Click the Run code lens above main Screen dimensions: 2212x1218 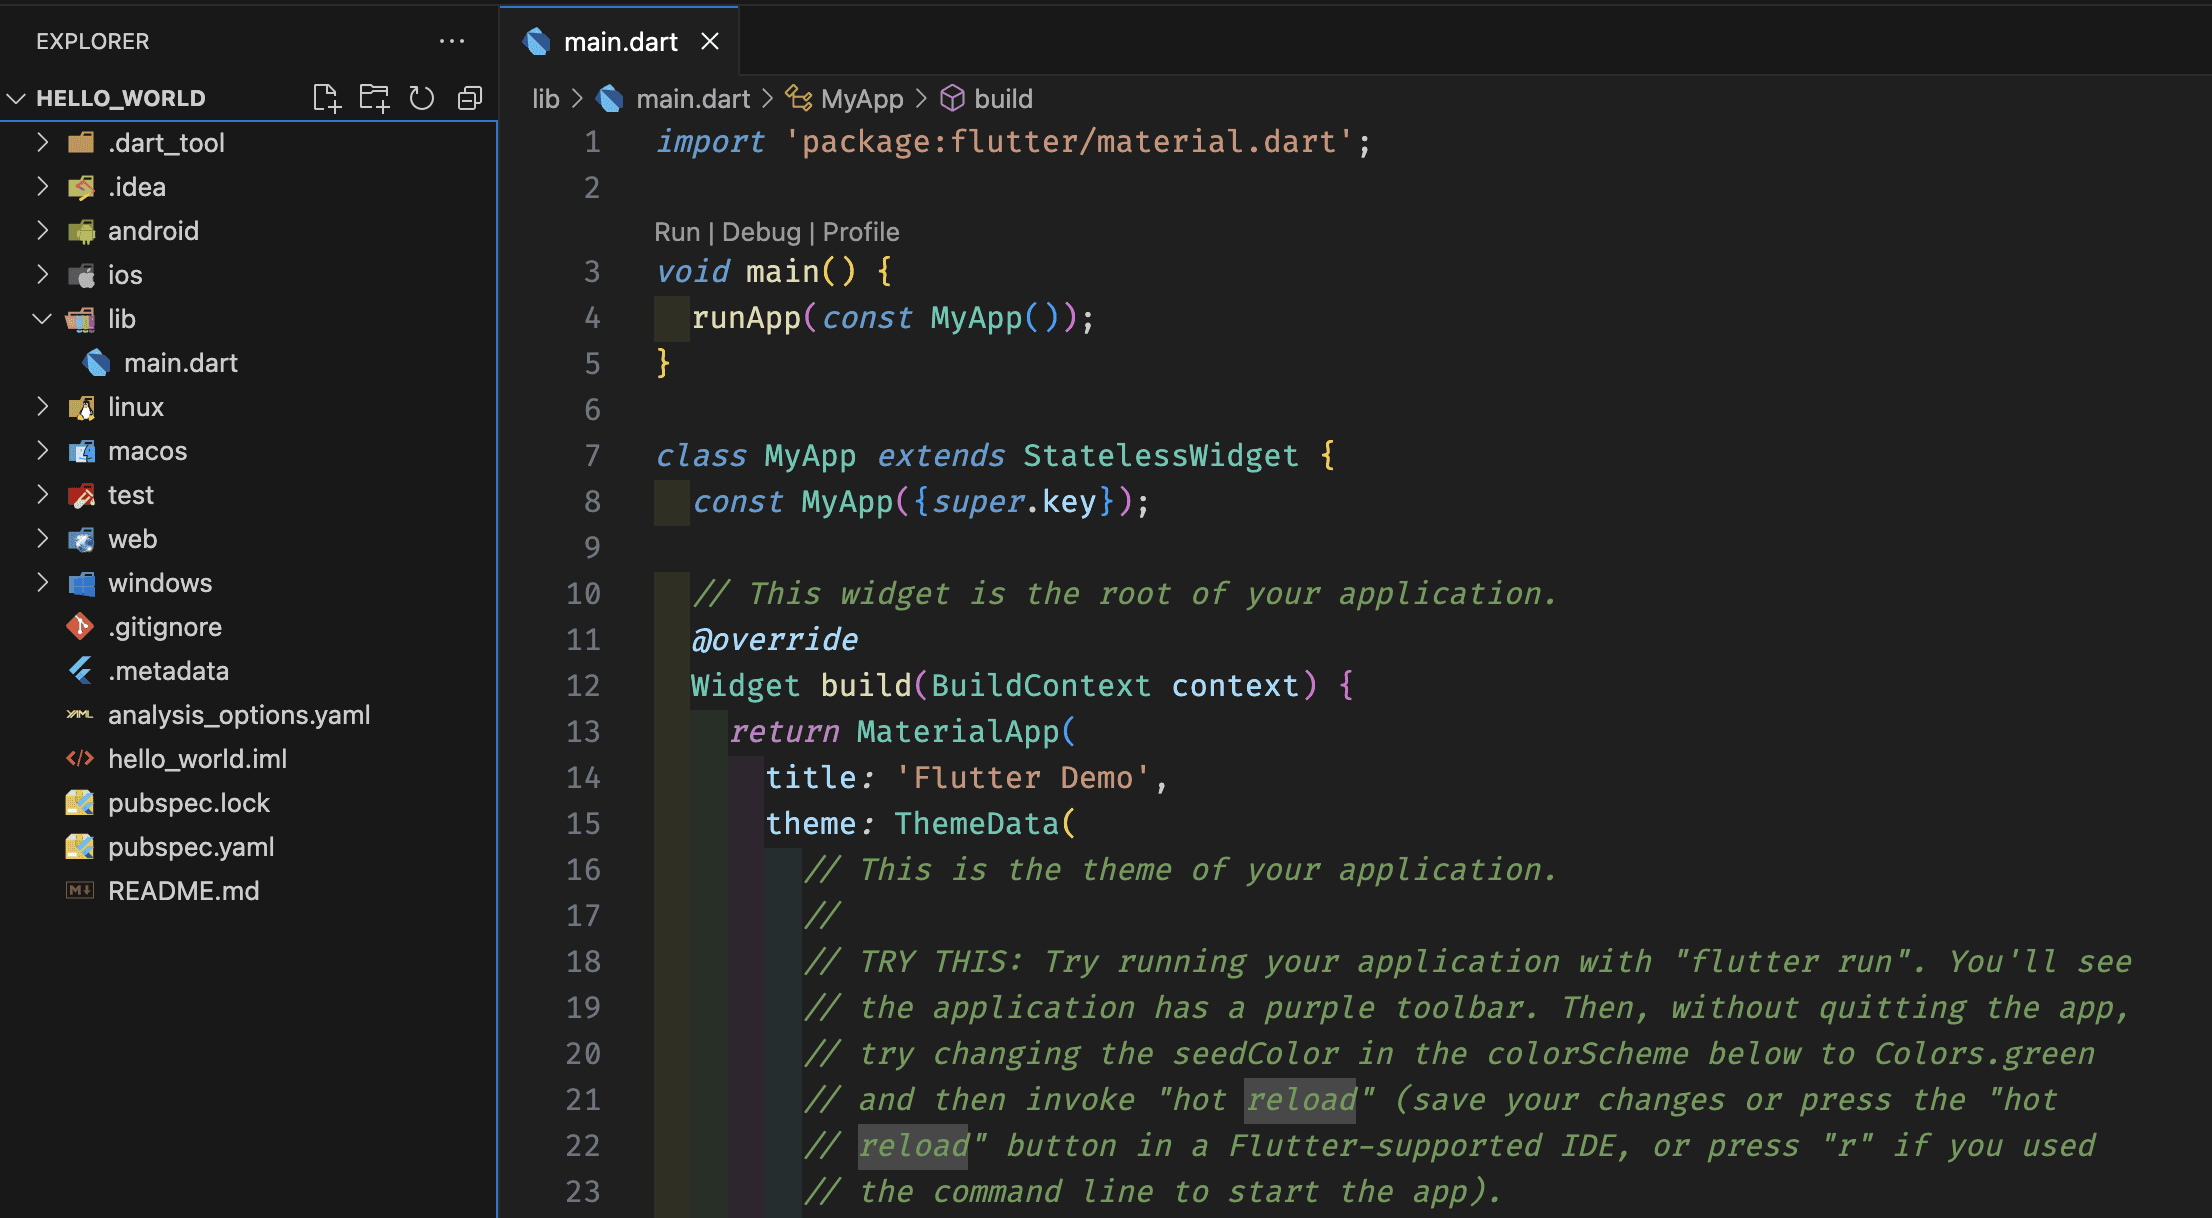point(676,232)
